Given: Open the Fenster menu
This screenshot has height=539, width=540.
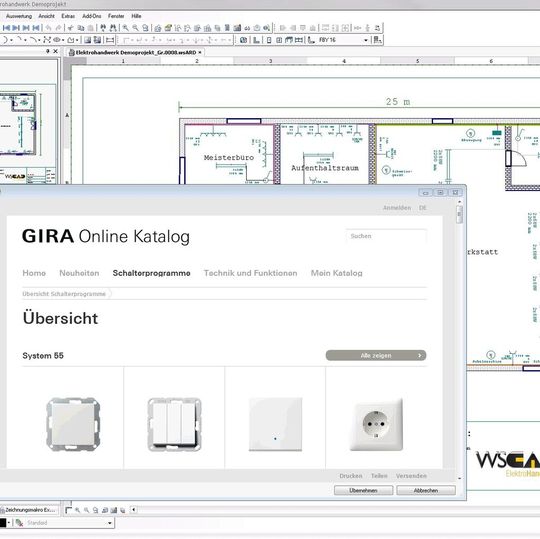Looking at the screenshot, I should (116, 16).
